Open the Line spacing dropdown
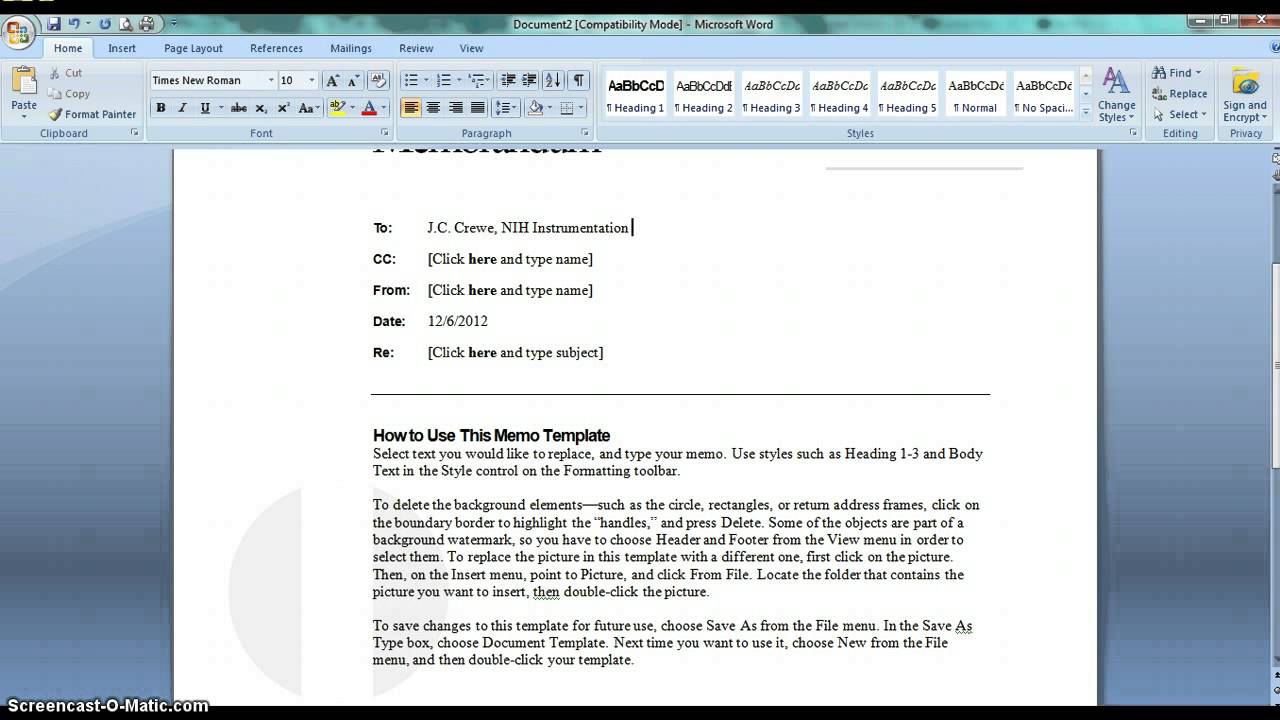The width and height of the screenshot is (1280, 720). click(505, 108)
